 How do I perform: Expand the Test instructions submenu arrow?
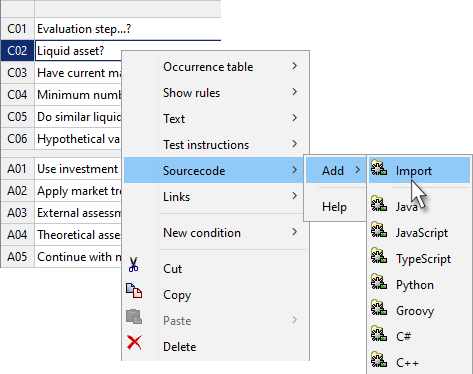[x=295, y=144]
